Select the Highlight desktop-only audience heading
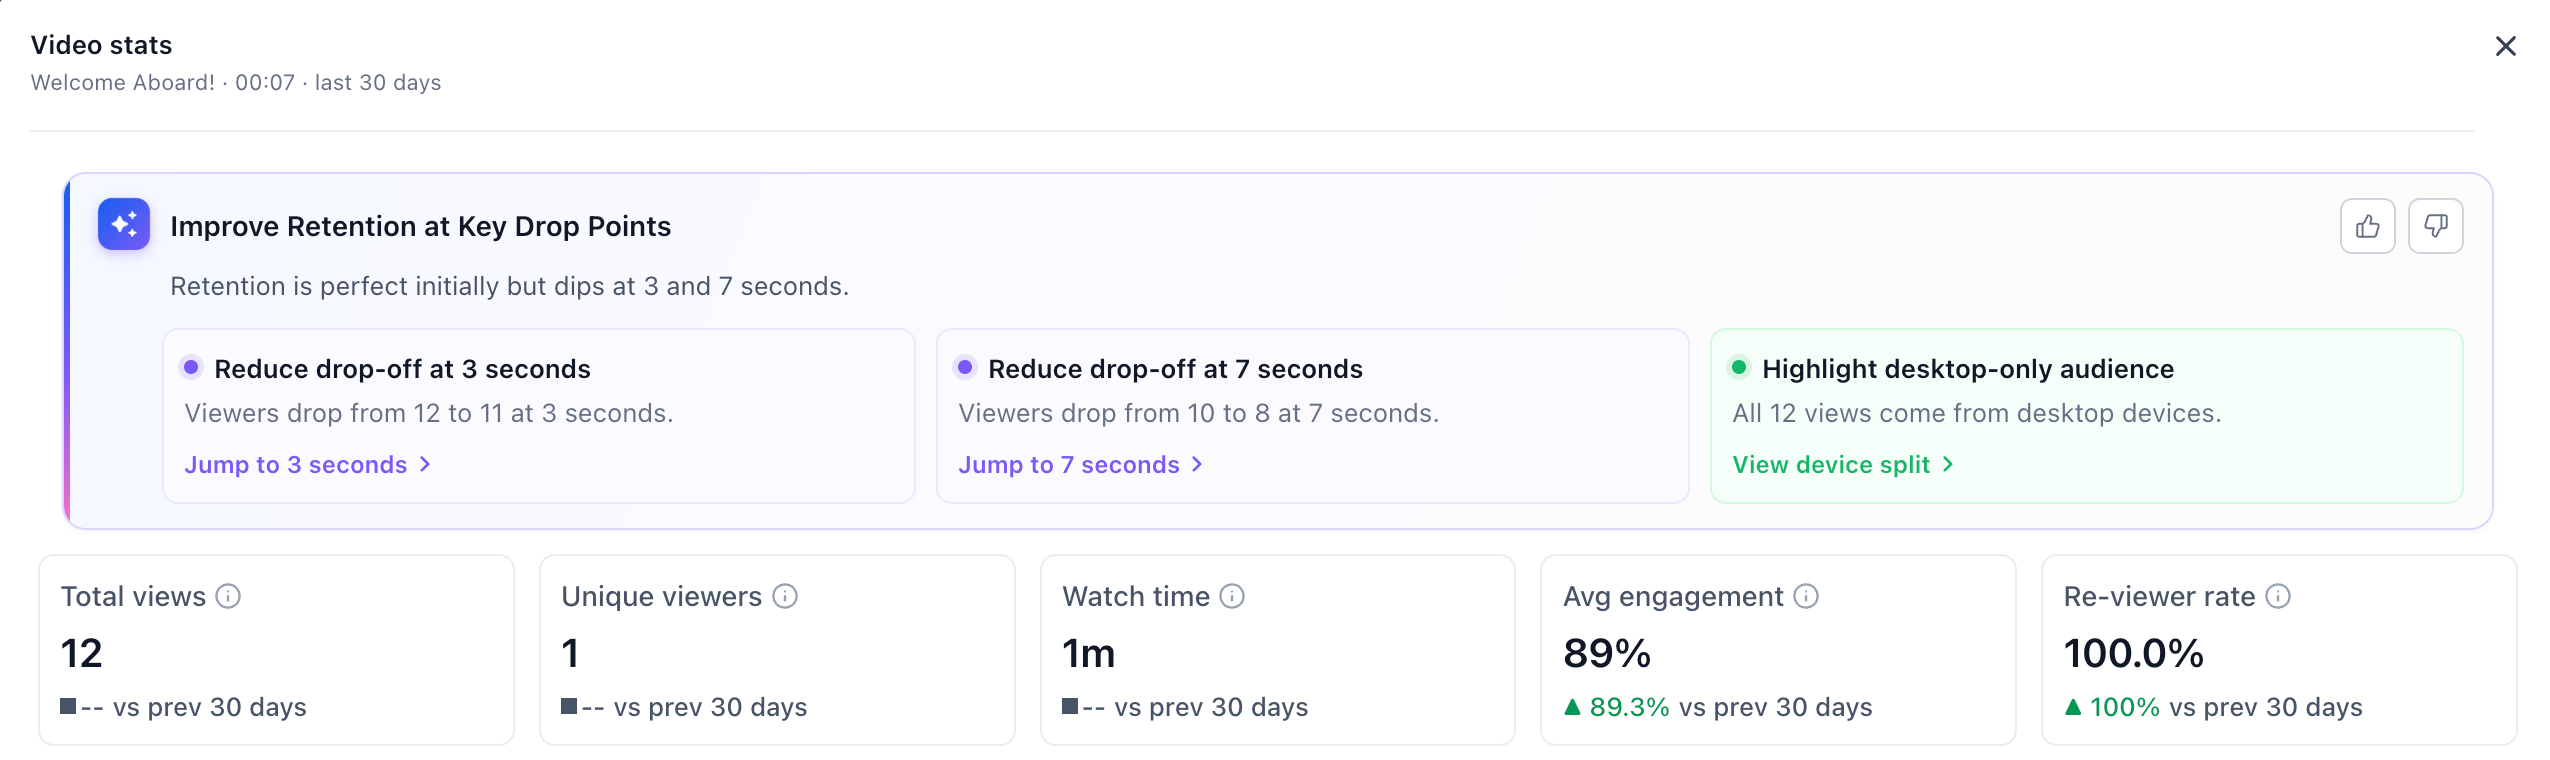Viewport: 2550px width, 760px height. click(x=1968, y=369)
